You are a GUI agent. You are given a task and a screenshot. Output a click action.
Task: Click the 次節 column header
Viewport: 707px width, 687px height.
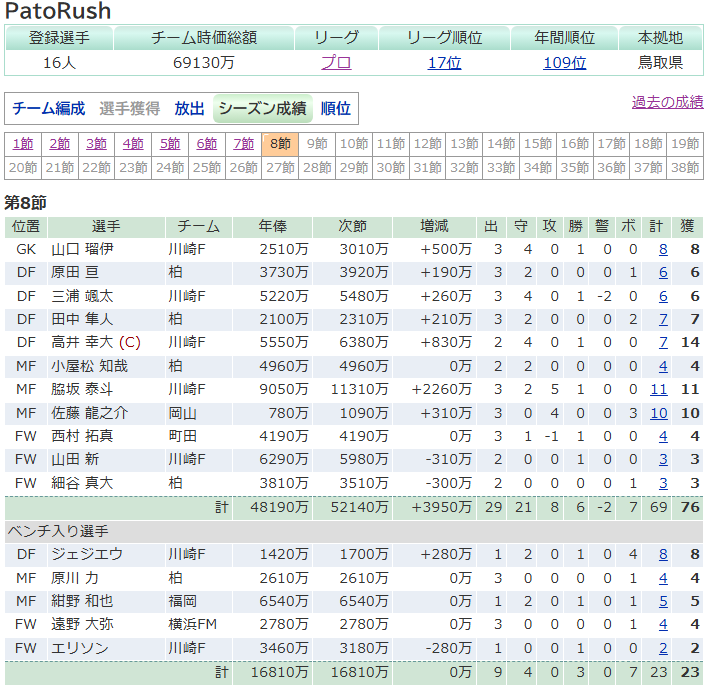click(x=352, y=226)
